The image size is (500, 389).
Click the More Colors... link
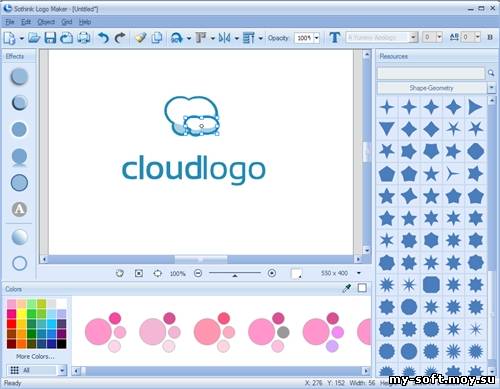pos(35,356)
